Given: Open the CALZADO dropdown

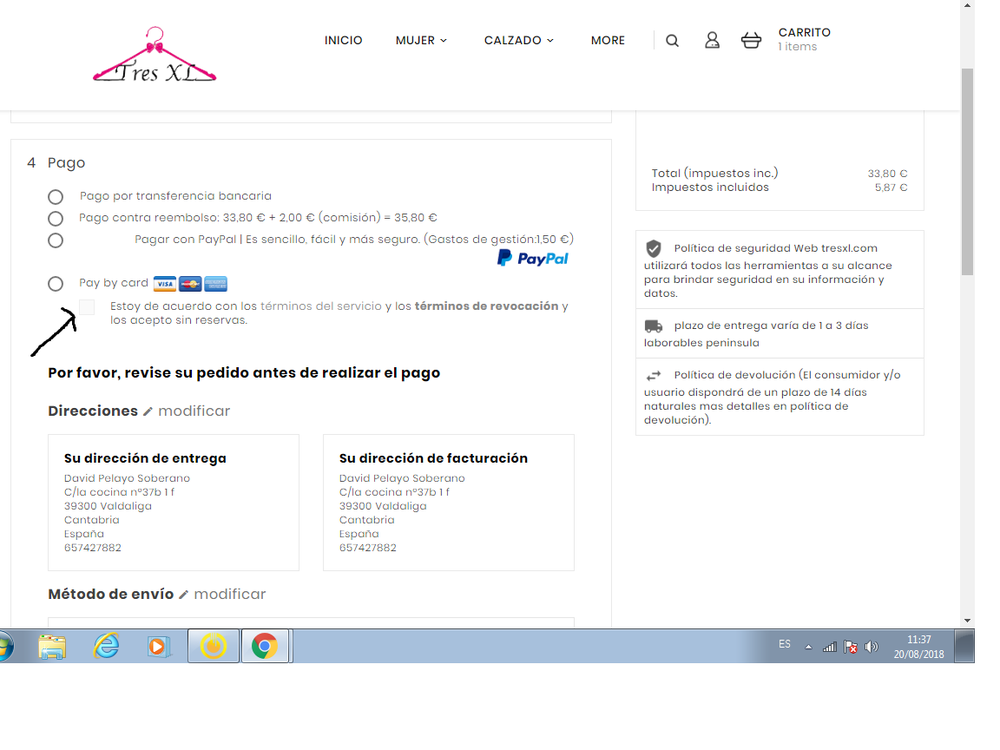Looking at the screenshot, I should tap(518, 40).
